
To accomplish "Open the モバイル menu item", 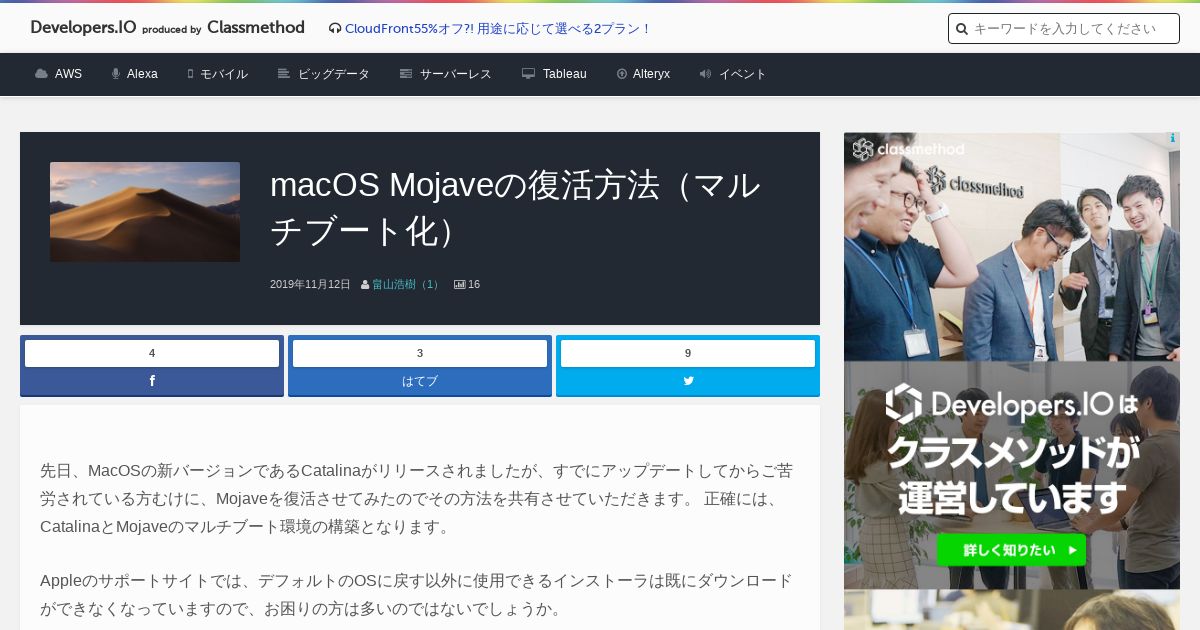I will (217, 74).
